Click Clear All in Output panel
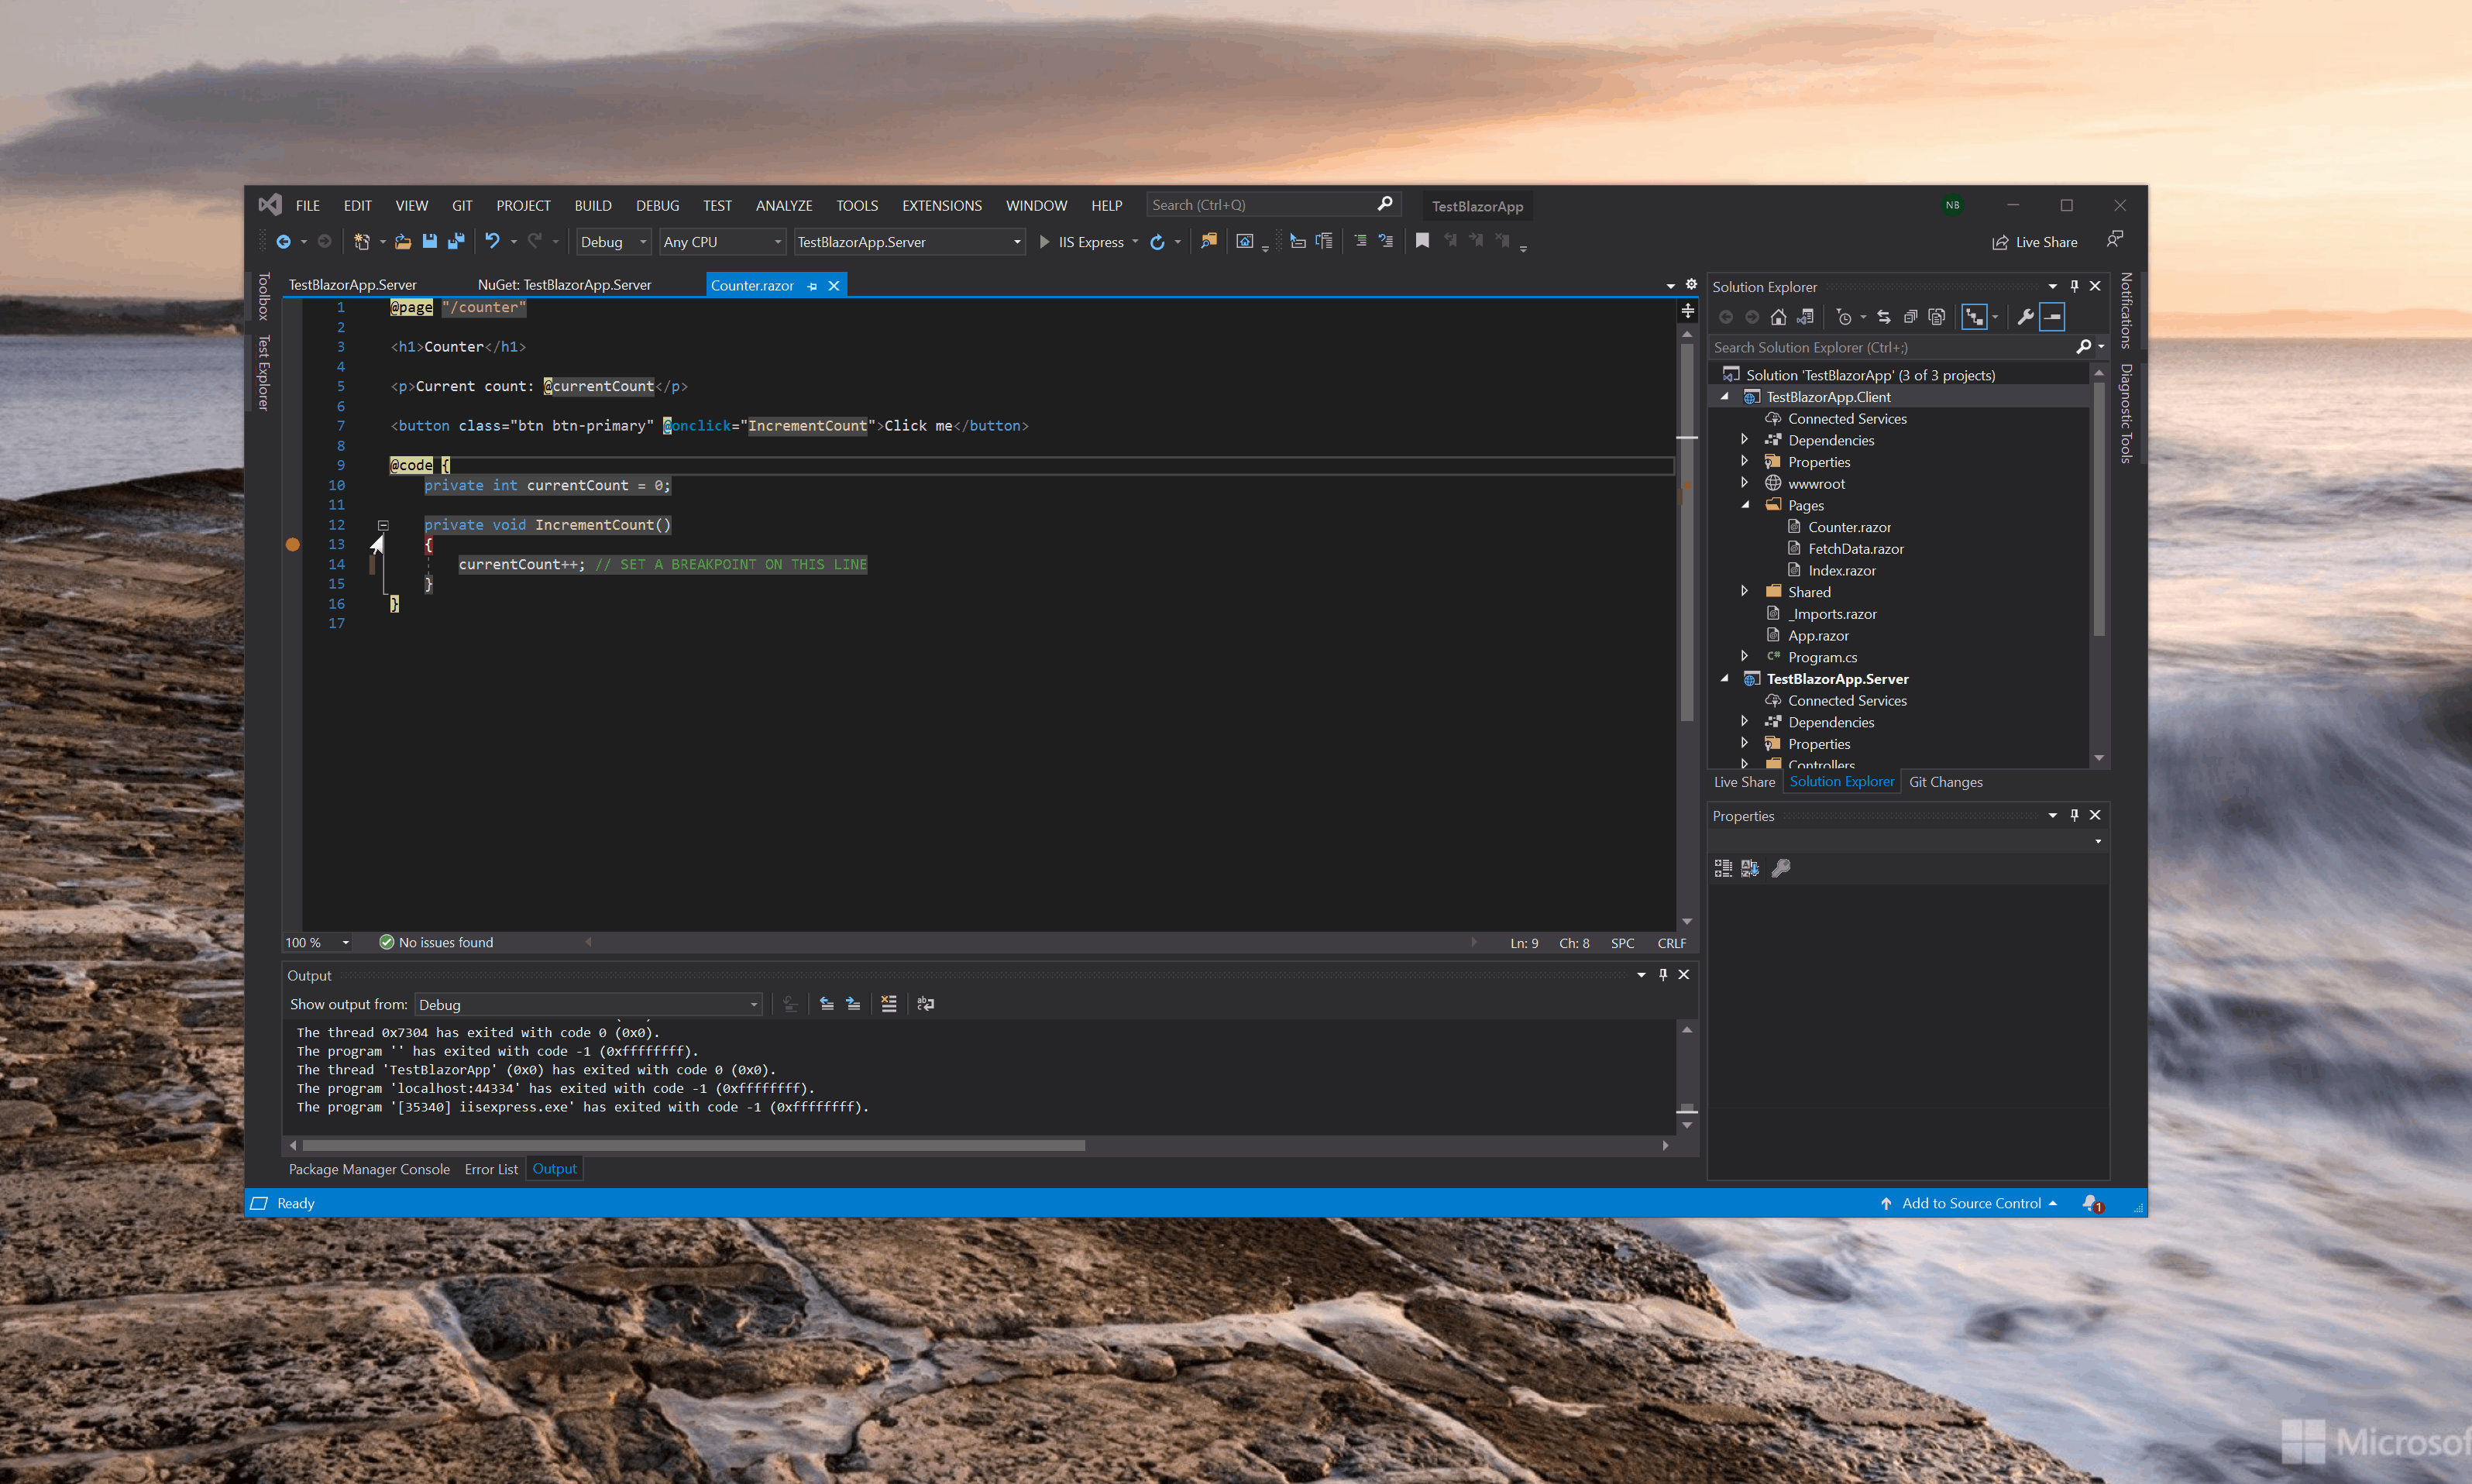 coord(889,1004)
